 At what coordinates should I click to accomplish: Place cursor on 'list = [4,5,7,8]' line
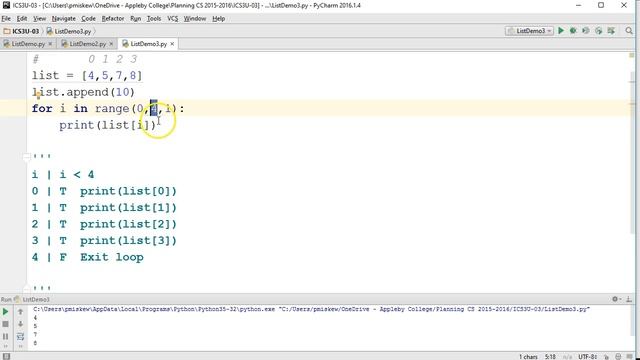87,76
